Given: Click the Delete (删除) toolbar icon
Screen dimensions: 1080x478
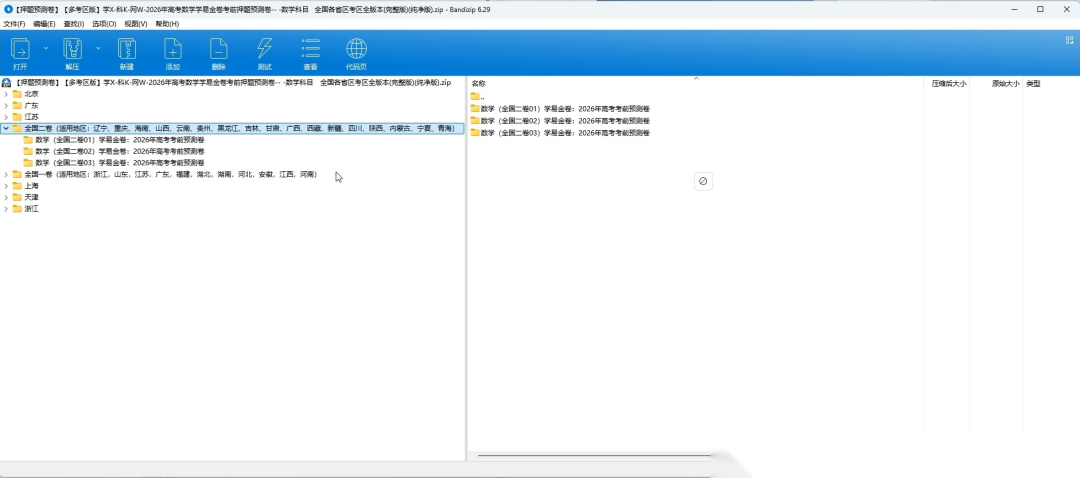Looking at the screenshot, I should point(218,49).
